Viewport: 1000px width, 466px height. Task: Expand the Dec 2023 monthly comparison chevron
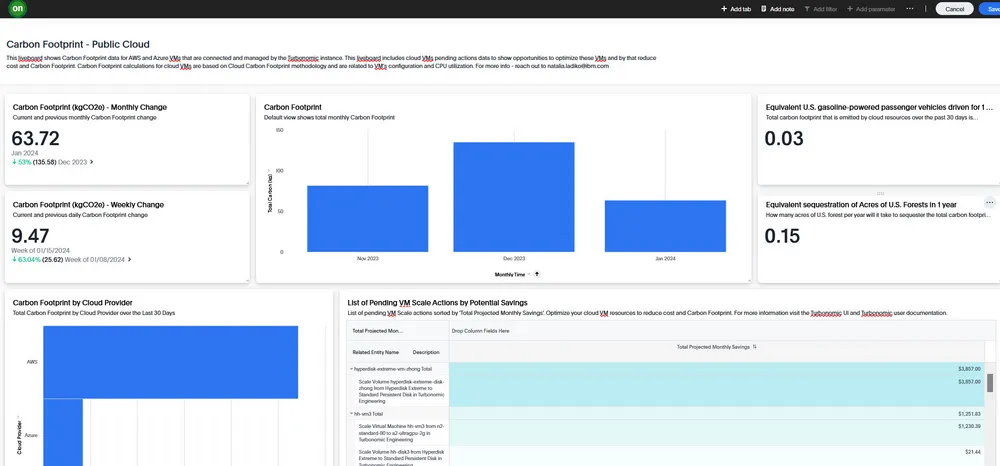point(91,161)
